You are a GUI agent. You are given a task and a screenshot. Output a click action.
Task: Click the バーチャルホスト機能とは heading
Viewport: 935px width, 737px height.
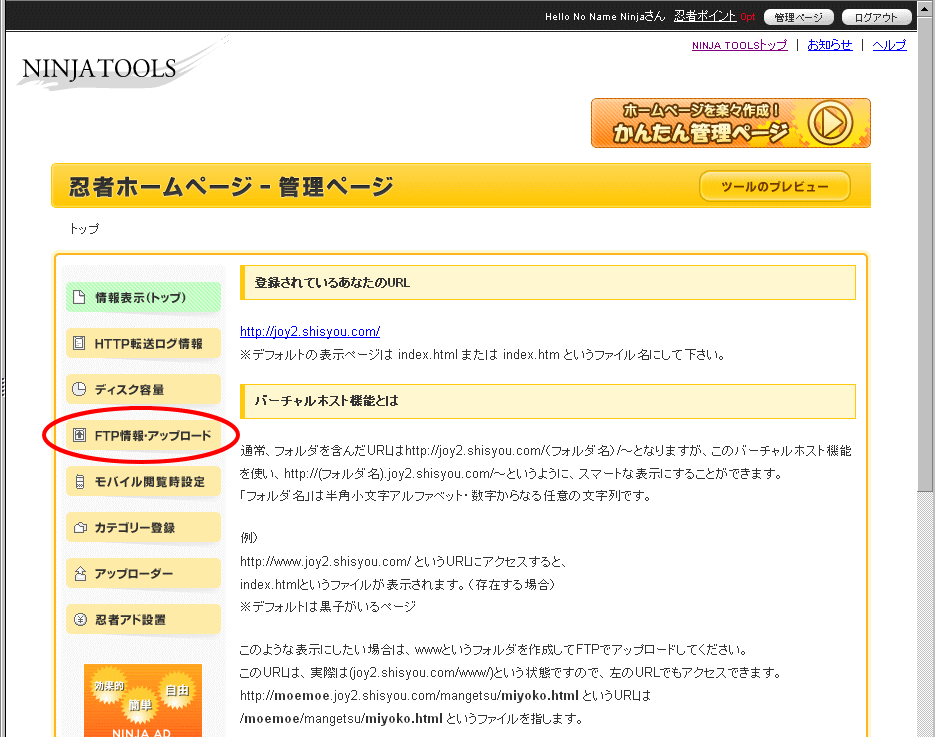(326, 401)
